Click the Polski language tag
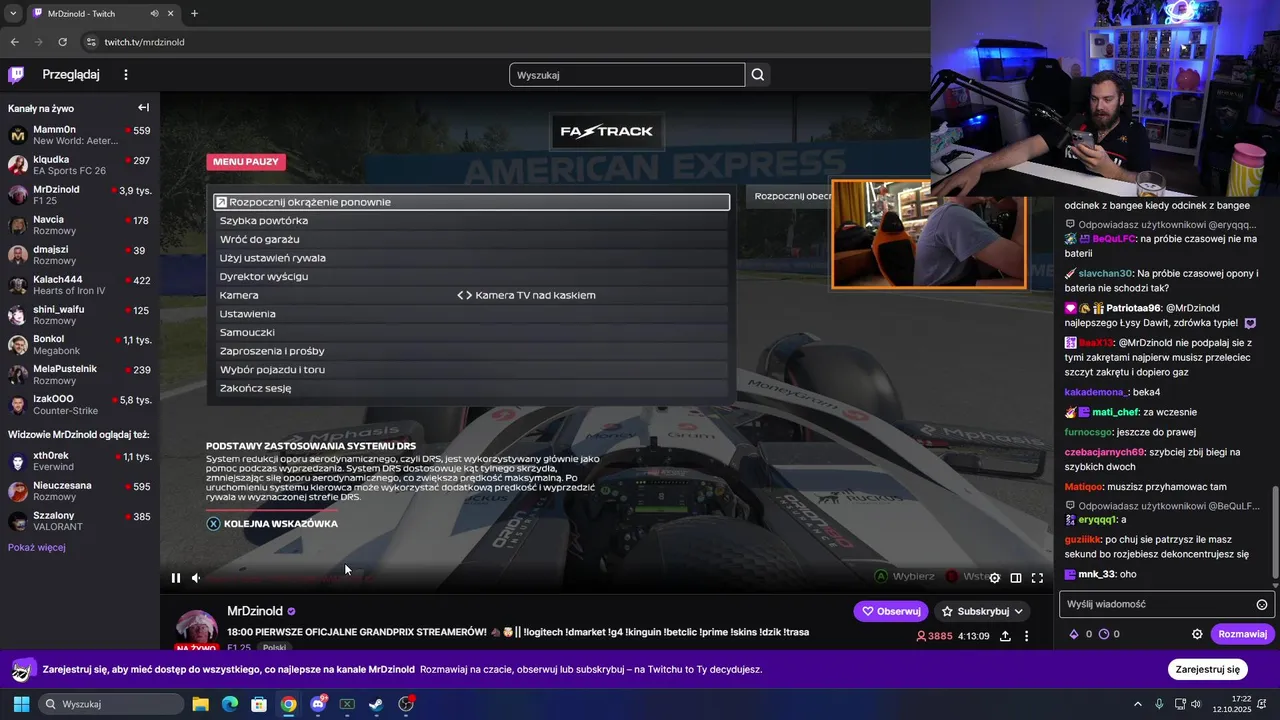1280x720 pixels. (x=274, y=648)
